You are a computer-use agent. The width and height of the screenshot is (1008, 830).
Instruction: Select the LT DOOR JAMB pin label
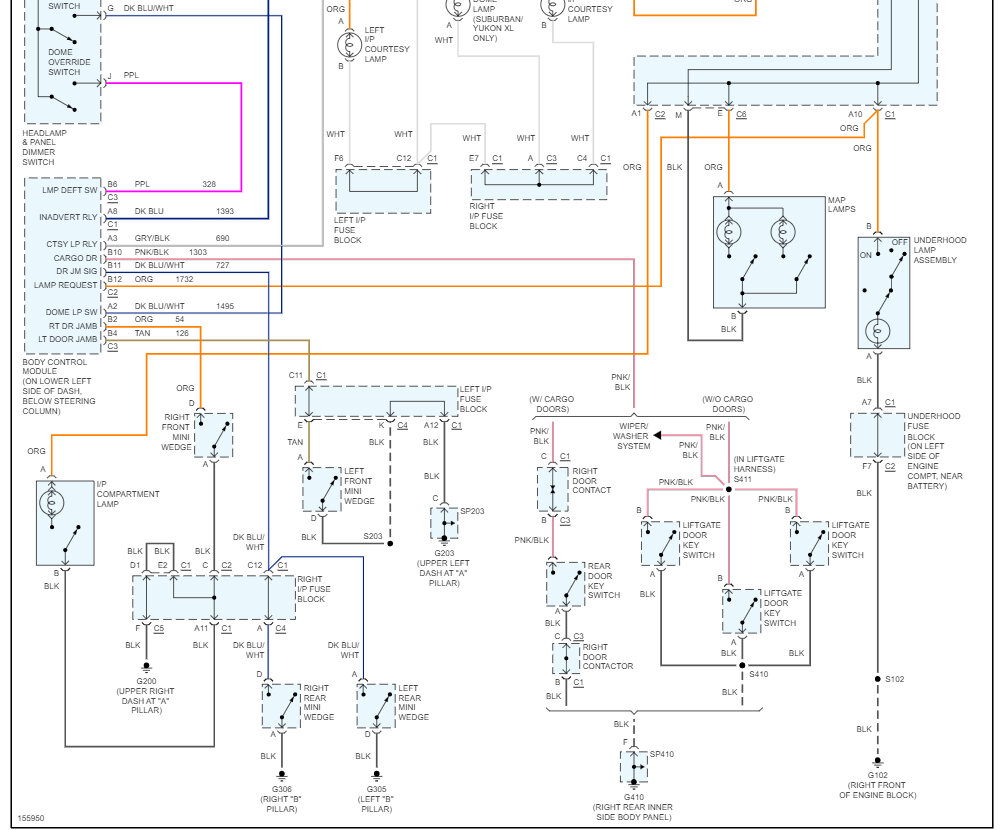coord(68,339)
